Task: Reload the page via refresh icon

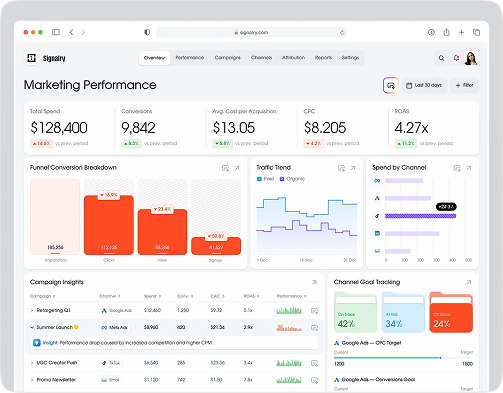Action: click(342, 32)
